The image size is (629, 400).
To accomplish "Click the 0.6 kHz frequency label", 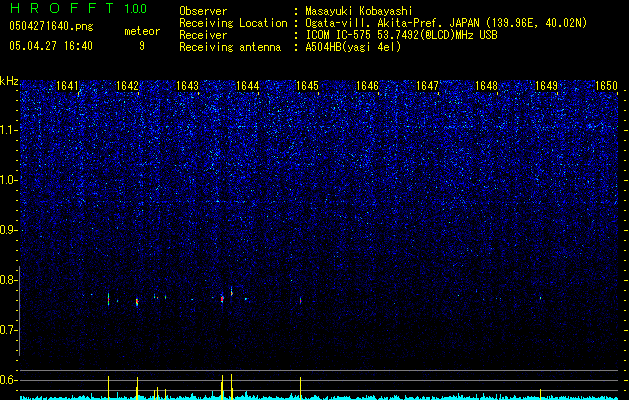I will (8, 380).
